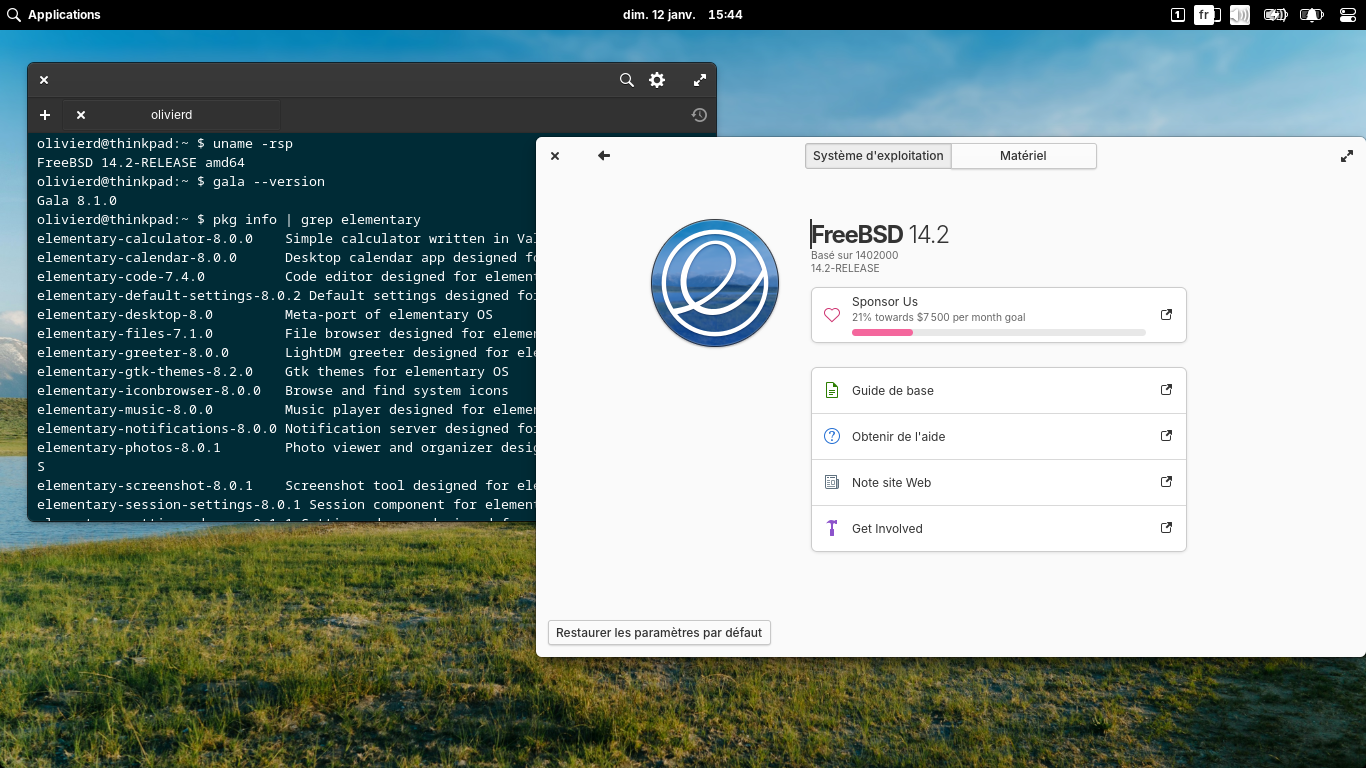Click the elementary-iconbrowser-8.0.0 terminal line
The image size is (1366, 768).
pyautogui.click(x=273, y=391)
